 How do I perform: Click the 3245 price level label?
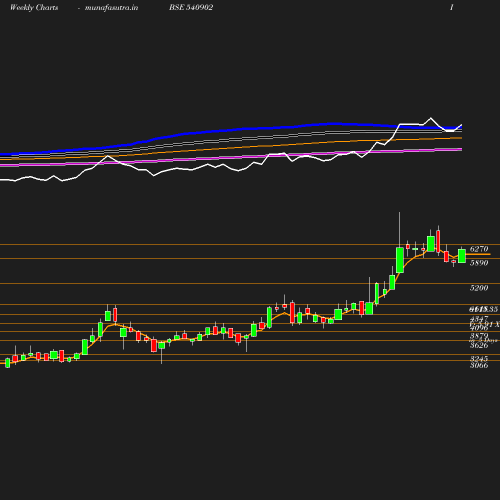coord(479,359)
